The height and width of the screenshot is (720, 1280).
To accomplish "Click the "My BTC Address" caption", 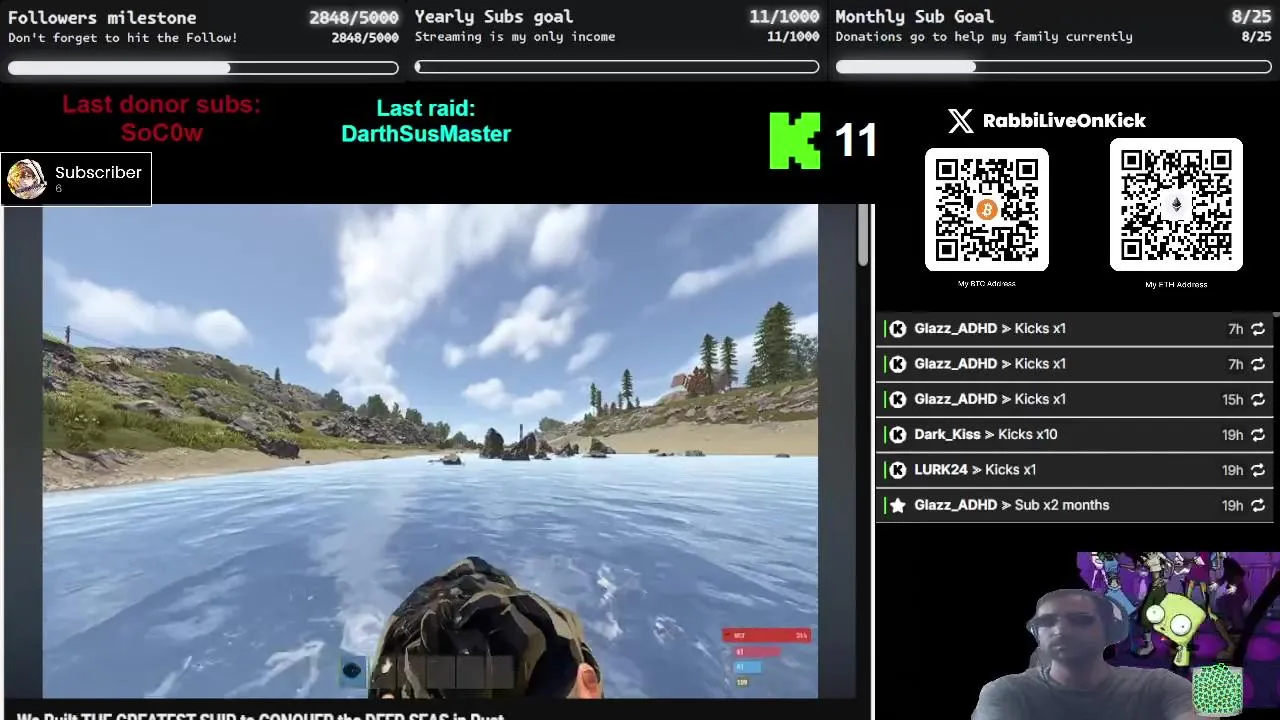I will click(x=987, y=284).
